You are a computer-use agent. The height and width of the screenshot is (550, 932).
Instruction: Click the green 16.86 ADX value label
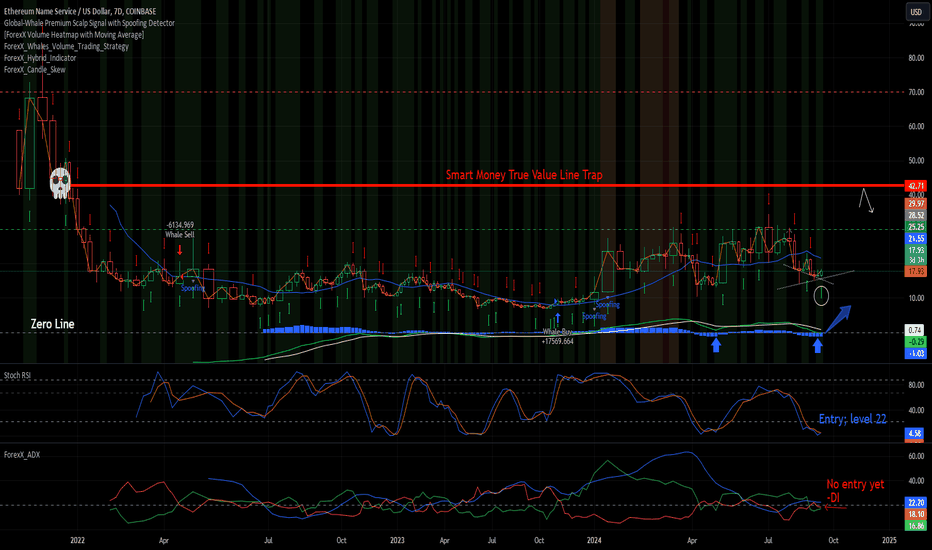pyautogui.click(x=915, y=526)
